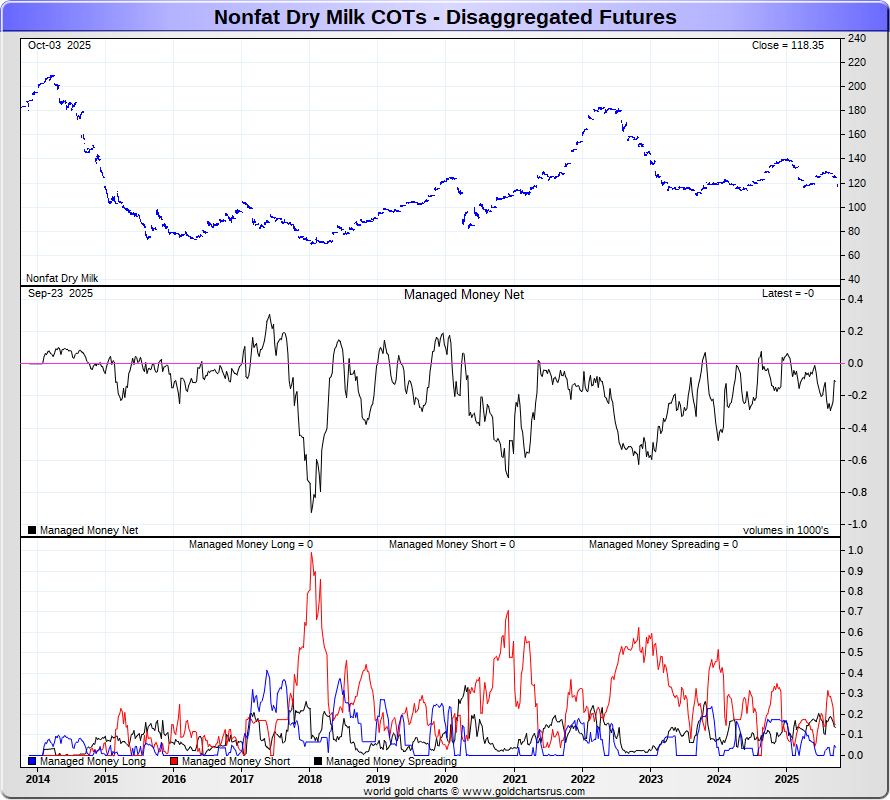Click 'Managed Money Long = 0' readout

(x=251, y=544)
